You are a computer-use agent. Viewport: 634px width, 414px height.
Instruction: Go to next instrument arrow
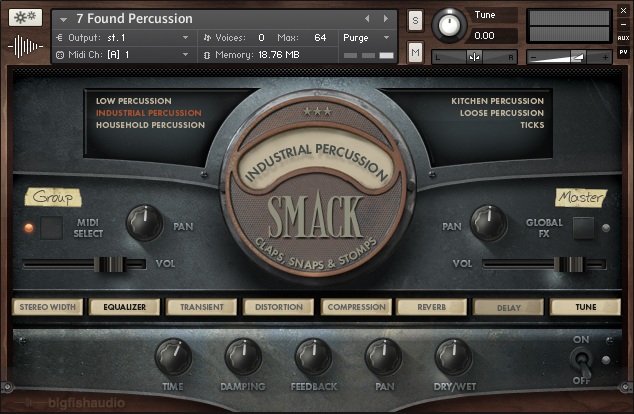tap(386, 19)
